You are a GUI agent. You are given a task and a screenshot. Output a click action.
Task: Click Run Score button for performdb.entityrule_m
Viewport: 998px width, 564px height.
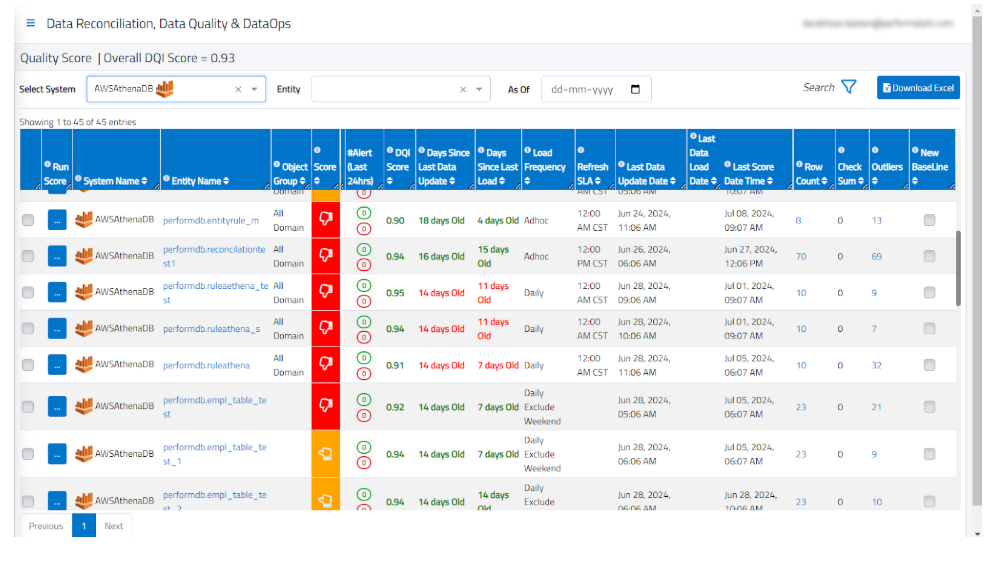[x=57, y=220]
